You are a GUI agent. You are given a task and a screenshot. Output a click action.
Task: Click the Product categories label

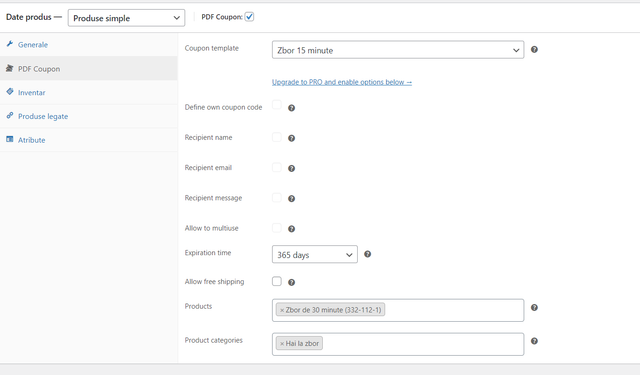[x=213, y=340]
